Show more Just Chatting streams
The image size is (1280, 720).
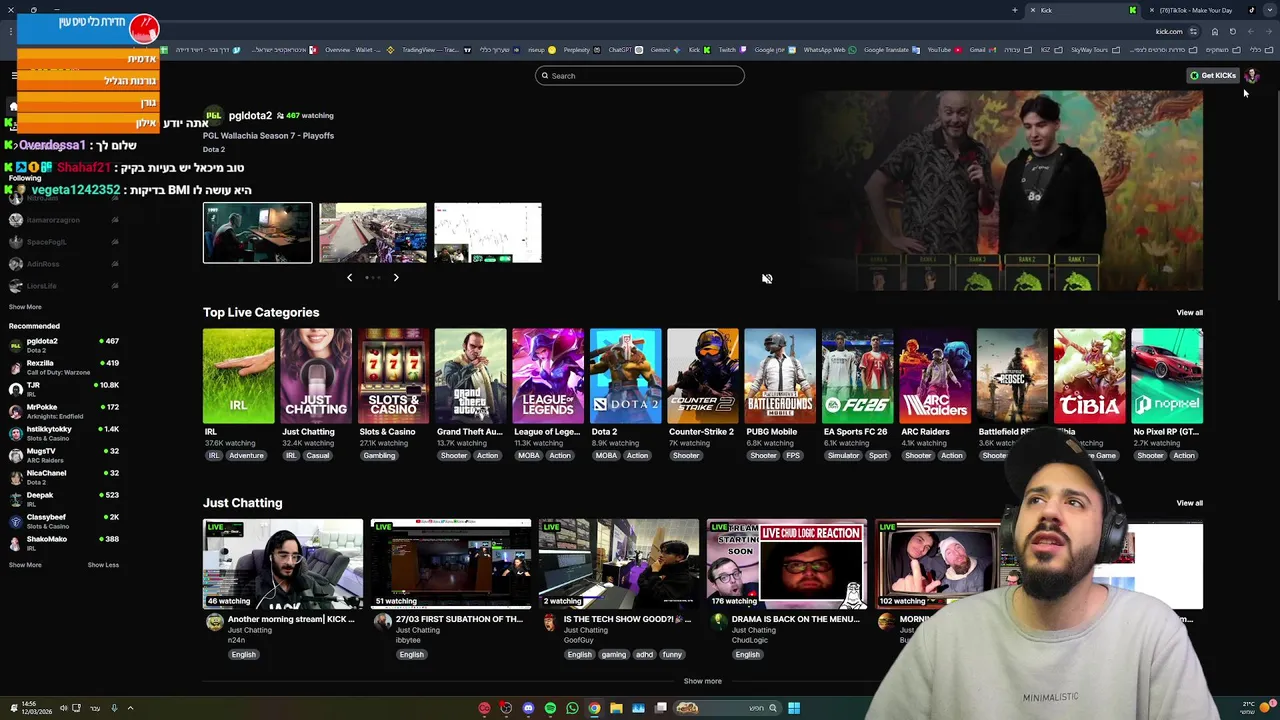(x=702, y=681)
